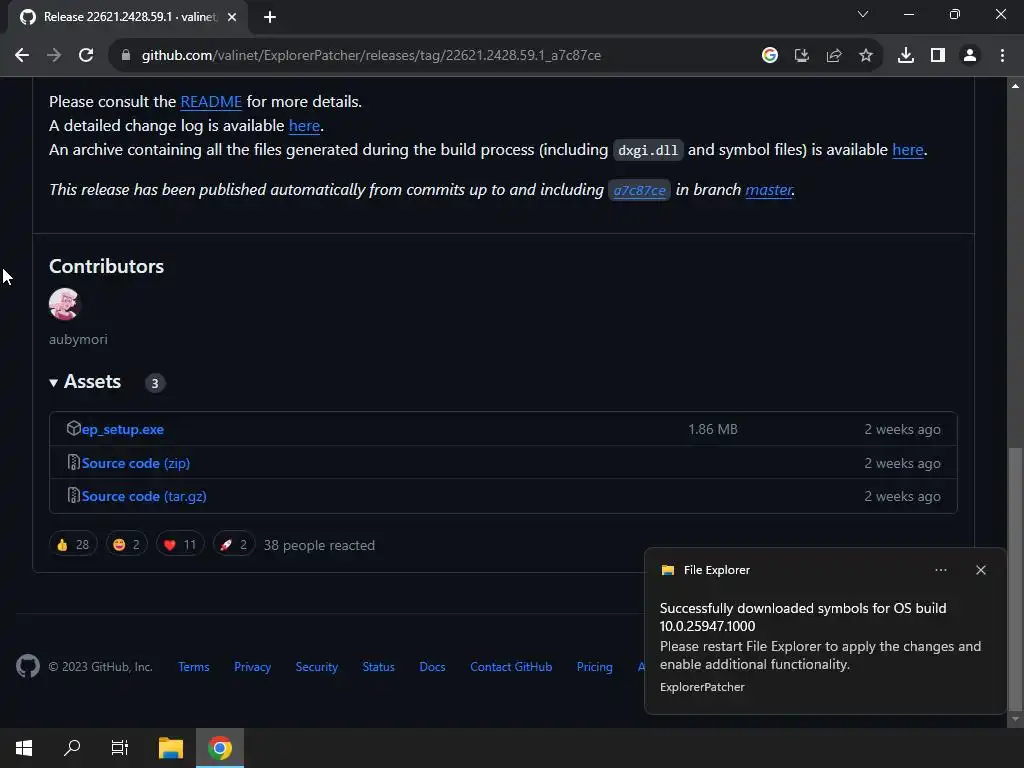Open Chrome profile menu
Image resolution: width=1024 pixels, height=768 pixels.
pyautogui.click(x=970, y=56)
